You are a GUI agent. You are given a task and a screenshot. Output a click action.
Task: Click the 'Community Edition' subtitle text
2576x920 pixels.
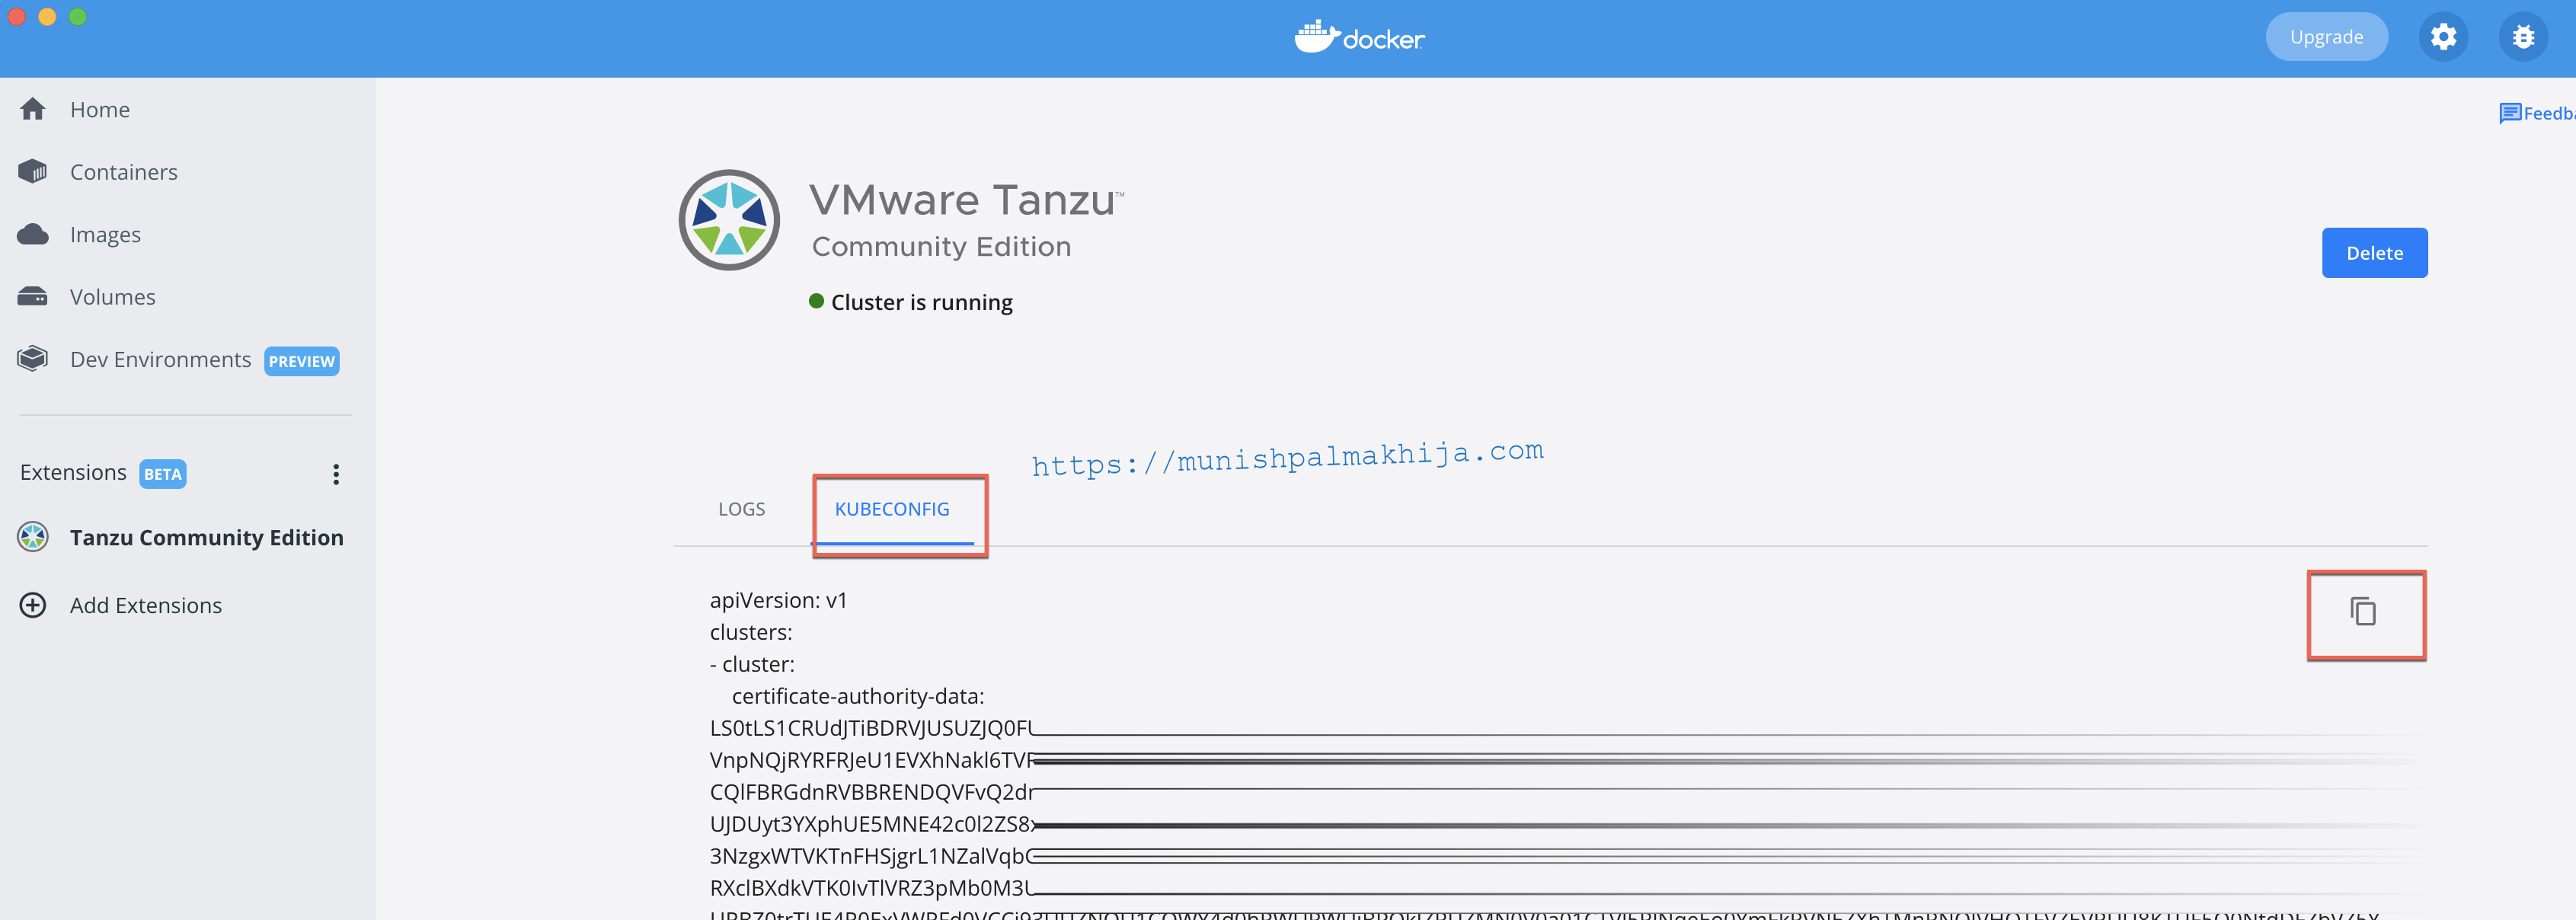pos(941,246)
